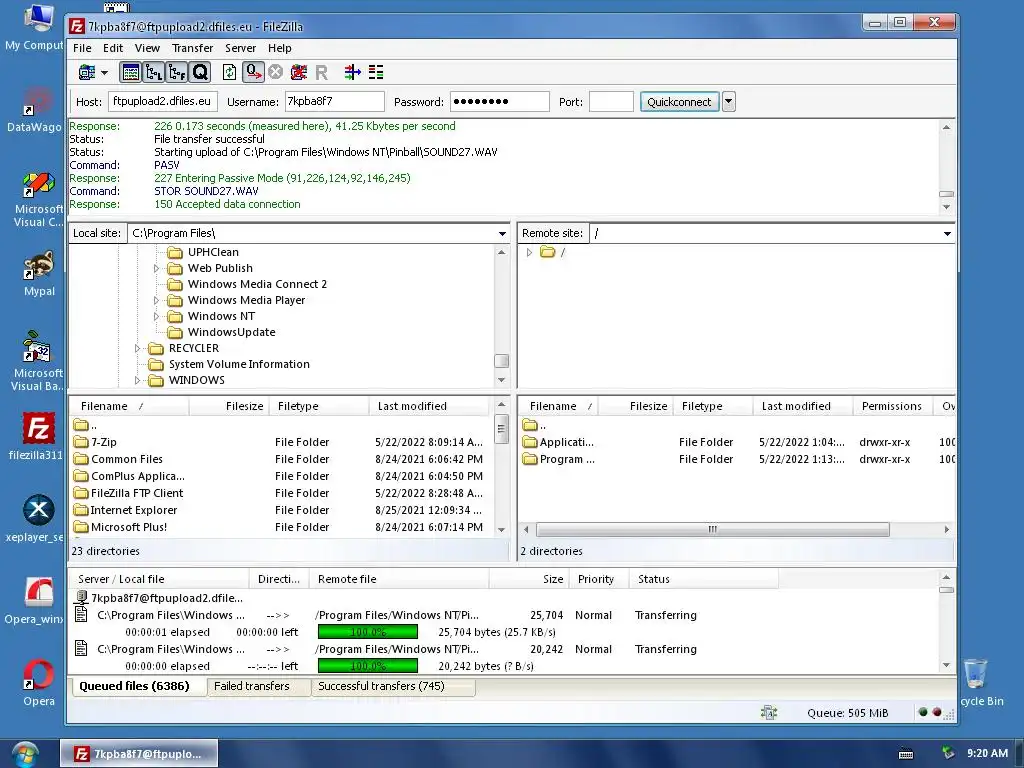Open the directory listing filters dialog
Image resolution: width=1024 pixels, height=768 pixels.
click(x=353, y=72)
